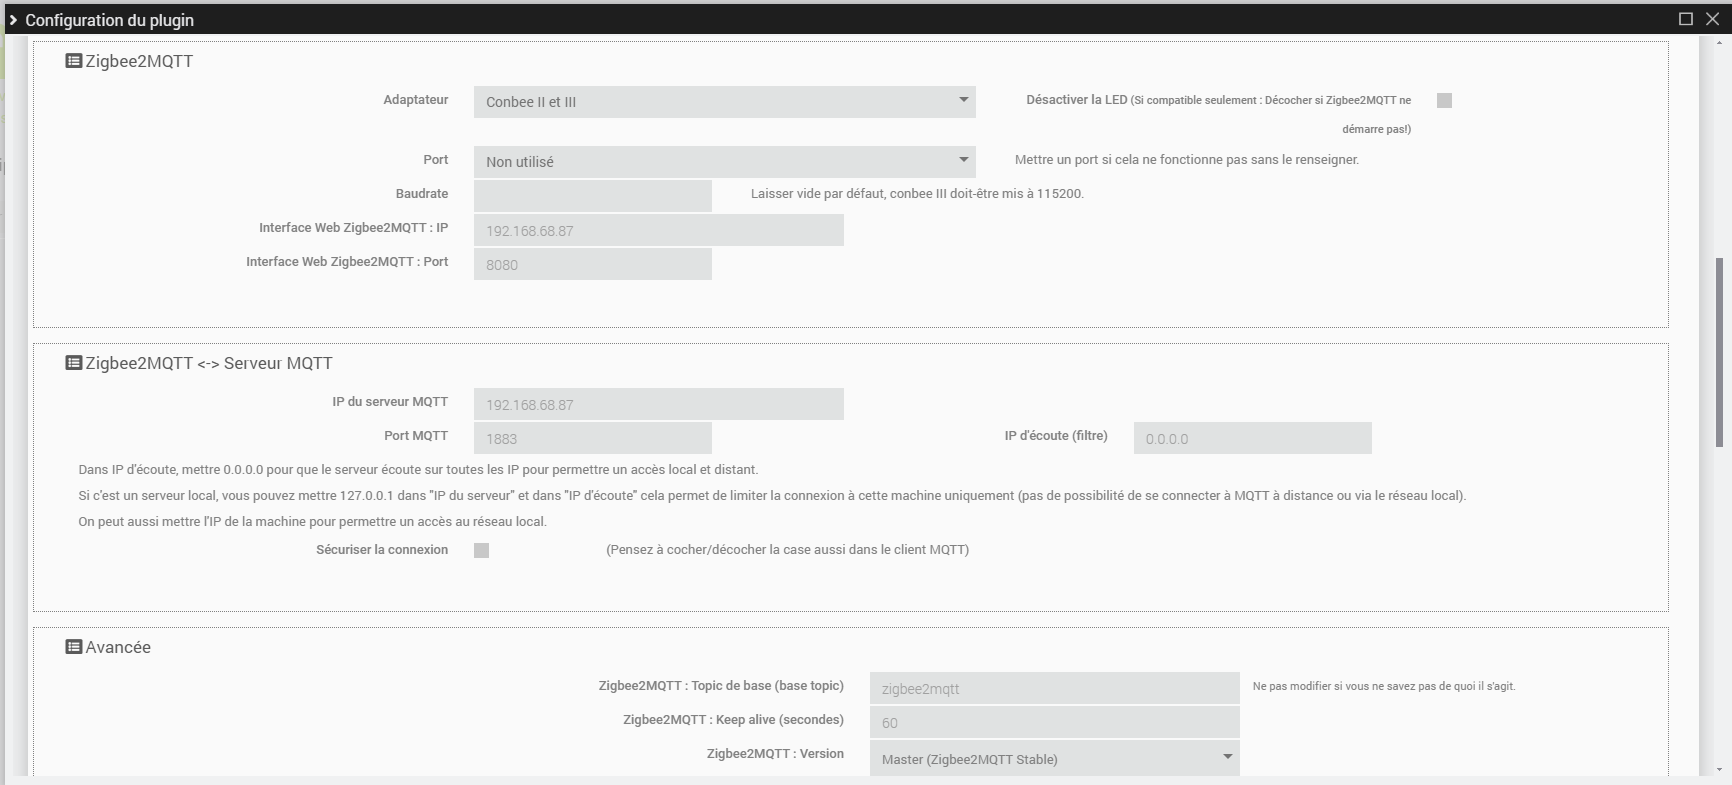Viewport: 1732px width, 785px height.
Task: Click the 'Interface Web Zigbee2MQTT : Port' label
Action: [347, 262]
